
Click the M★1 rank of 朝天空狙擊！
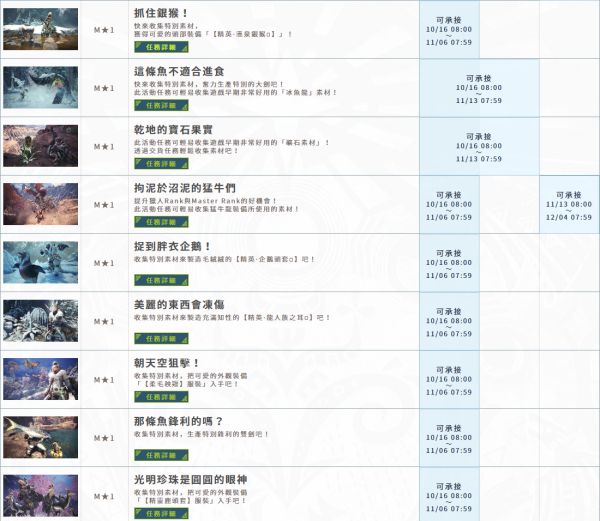click(x=104, y=380)
